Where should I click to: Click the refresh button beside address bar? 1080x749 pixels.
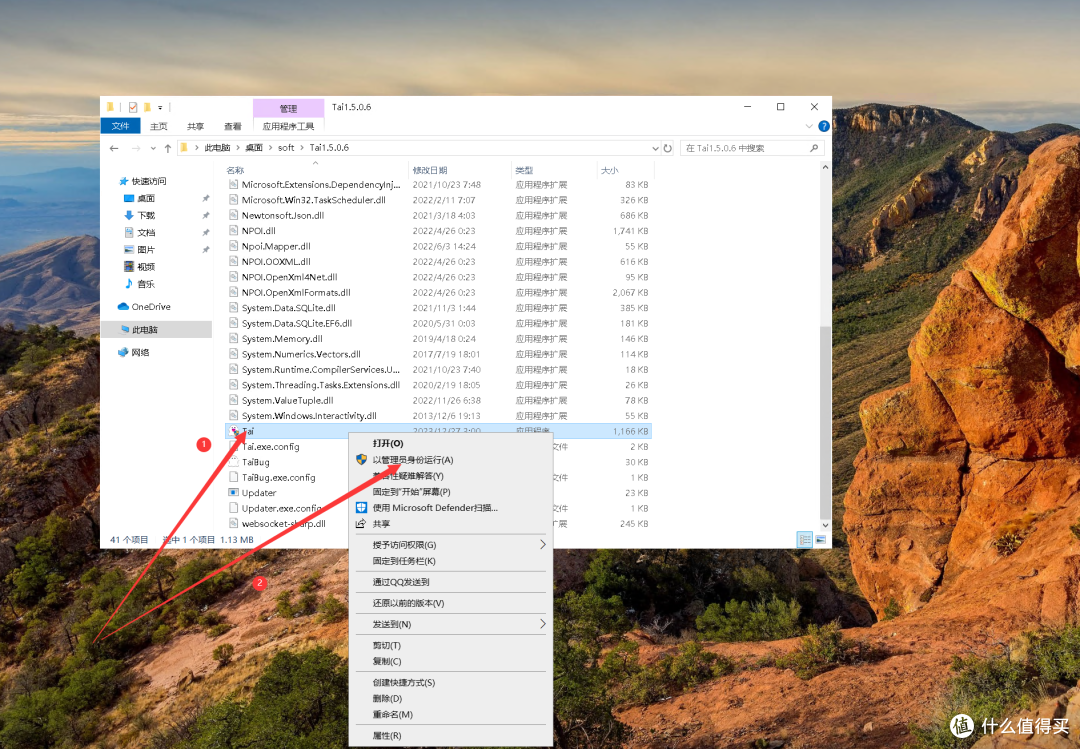tap(667, 148)
